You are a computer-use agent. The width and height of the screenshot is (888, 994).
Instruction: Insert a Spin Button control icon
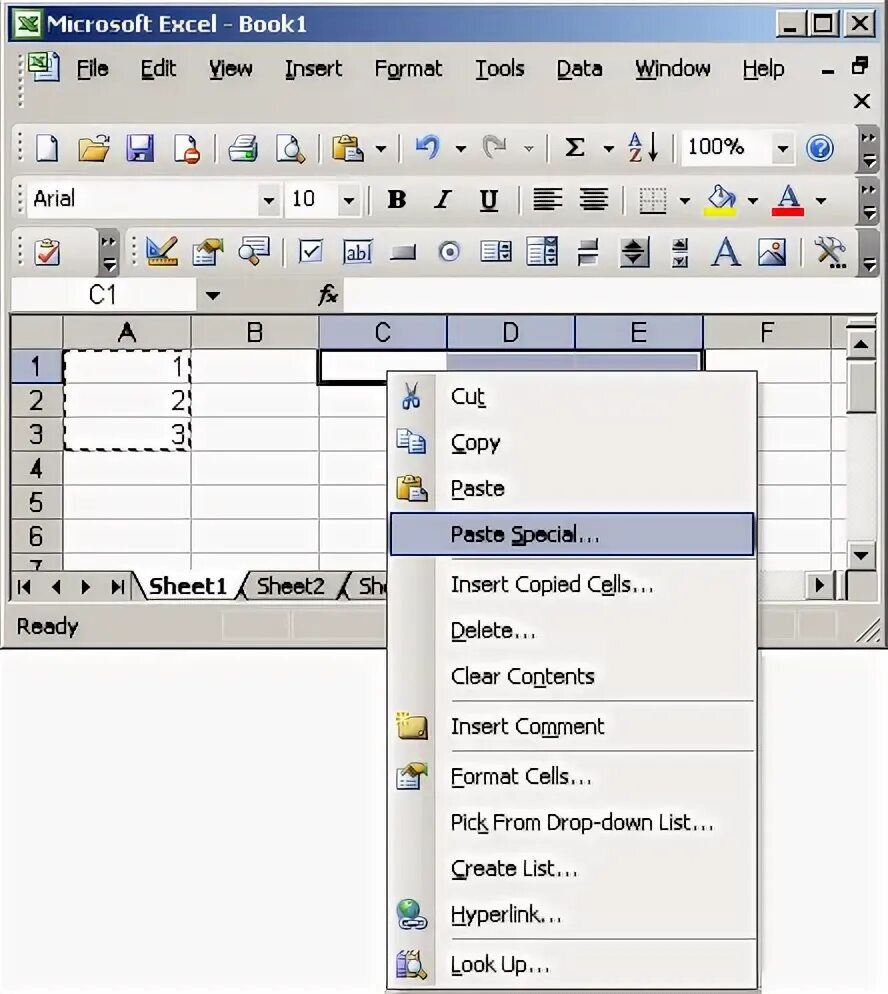(x=634, y=252)
